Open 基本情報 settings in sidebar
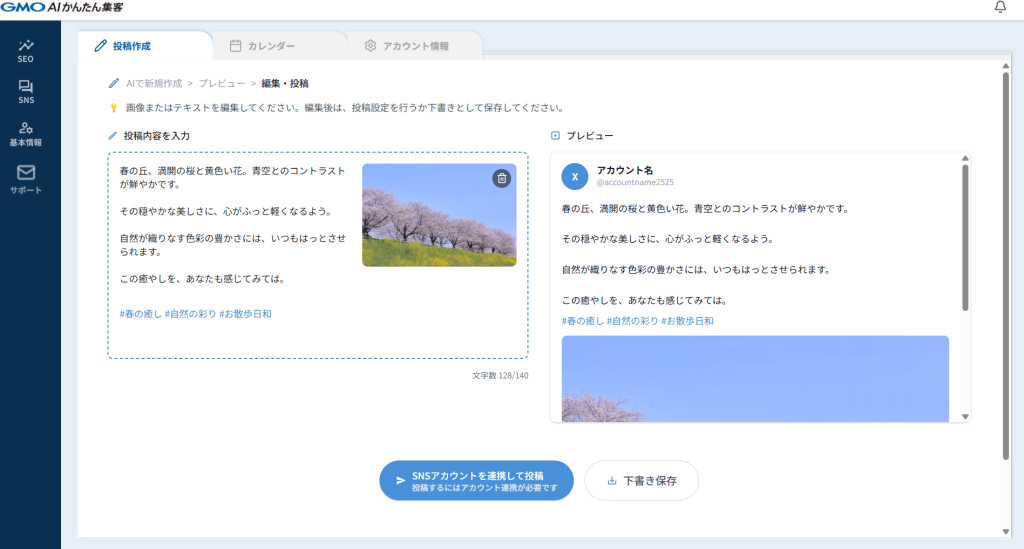The image size is (1024, 549). (x=26, y=134)
